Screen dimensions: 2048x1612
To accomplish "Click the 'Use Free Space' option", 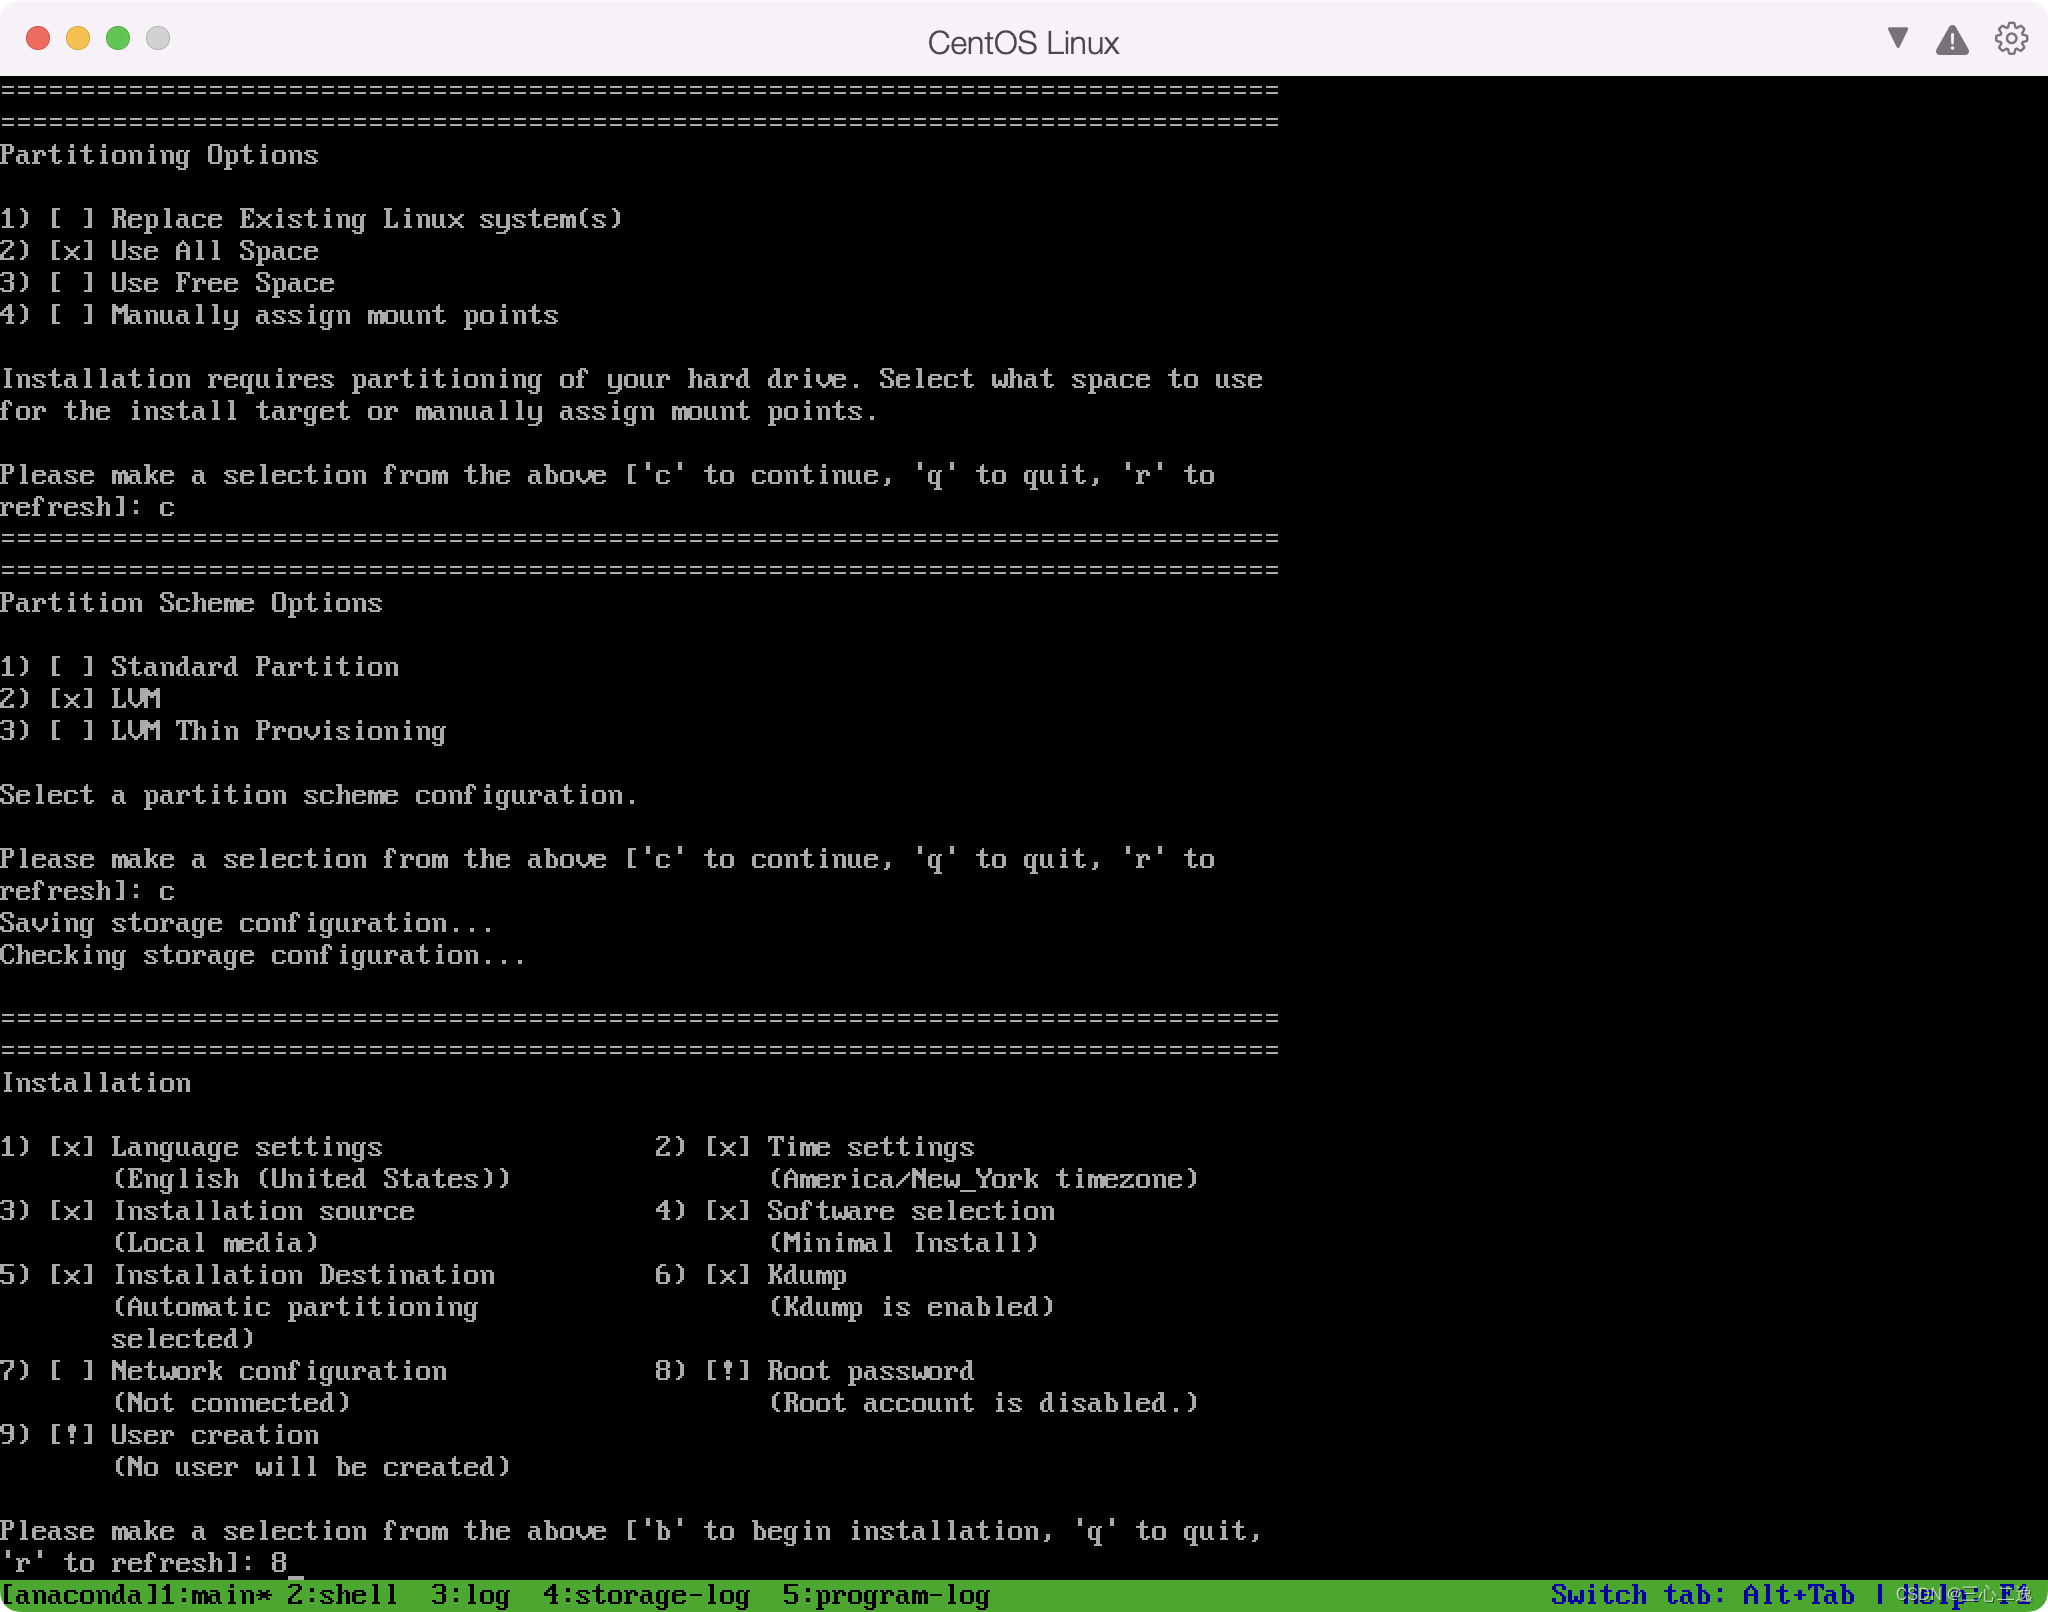I will pos(167,283).
